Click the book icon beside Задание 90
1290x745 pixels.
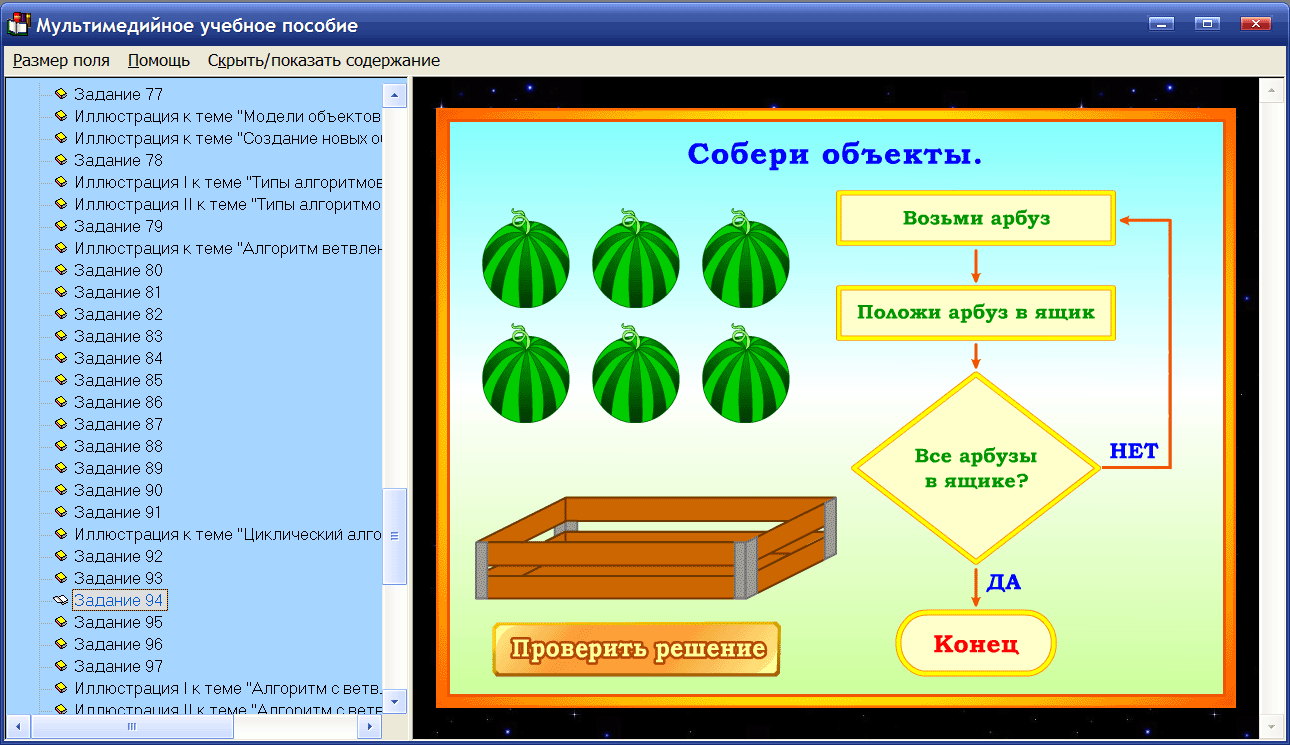60,490
